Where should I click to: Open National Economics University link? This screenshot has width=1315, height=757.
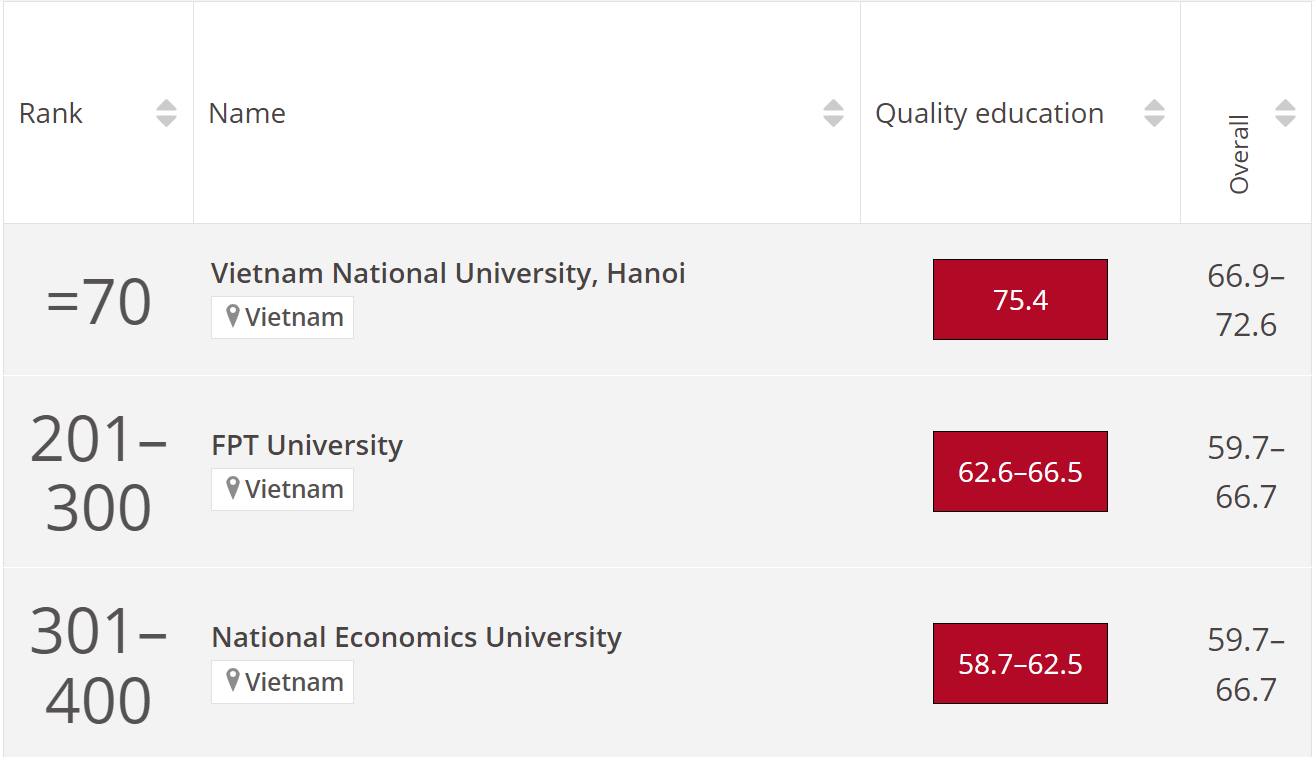click(x=416, y=637)
